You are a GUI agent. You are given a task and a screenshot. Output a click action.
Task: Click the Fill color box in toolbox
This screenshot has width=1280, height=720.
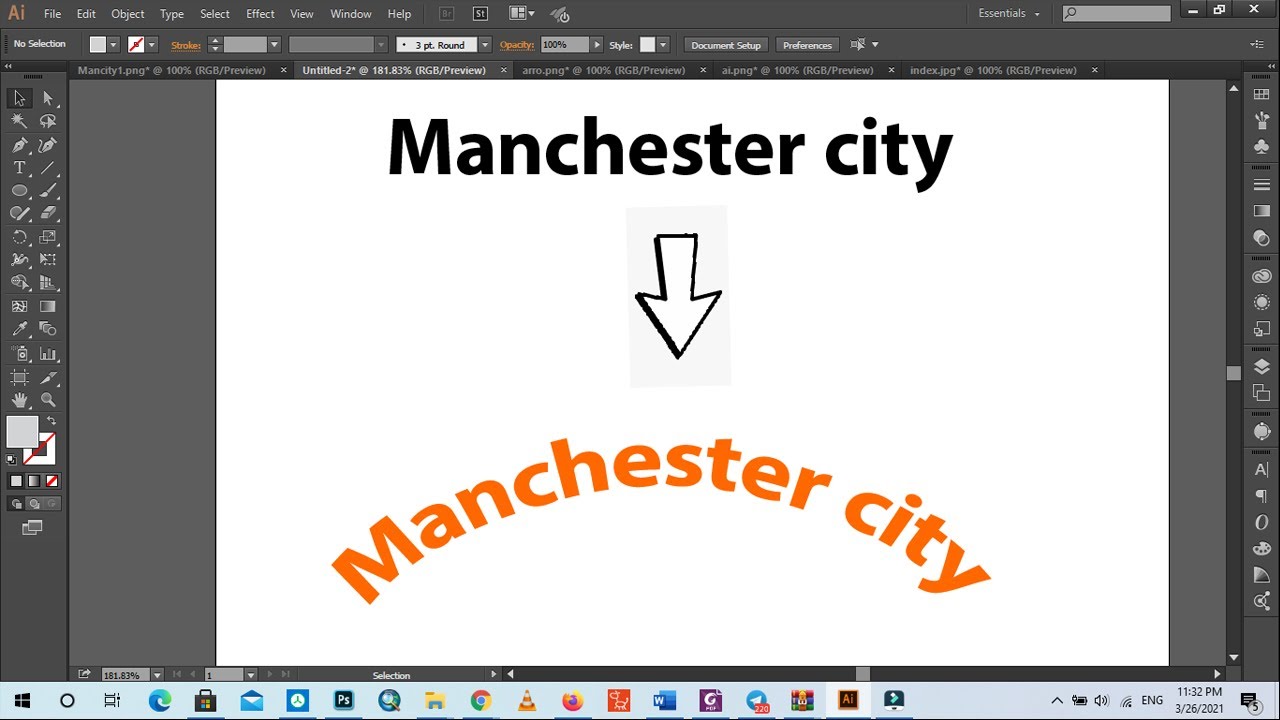click(22, 432)
